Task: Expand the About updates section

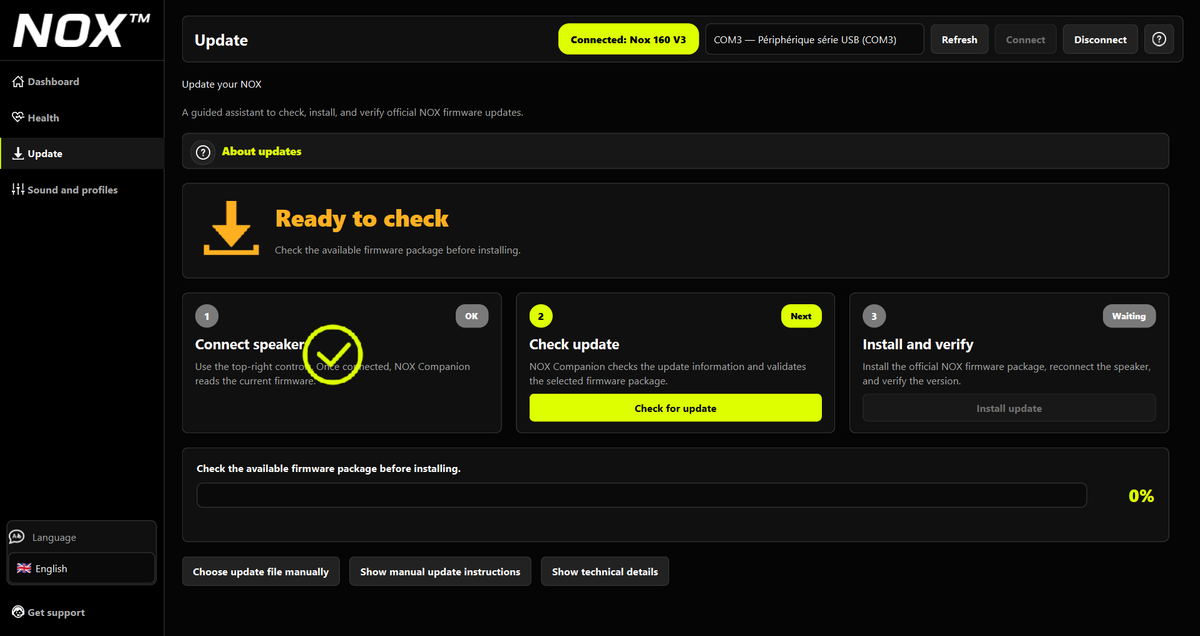Action: 675,152
